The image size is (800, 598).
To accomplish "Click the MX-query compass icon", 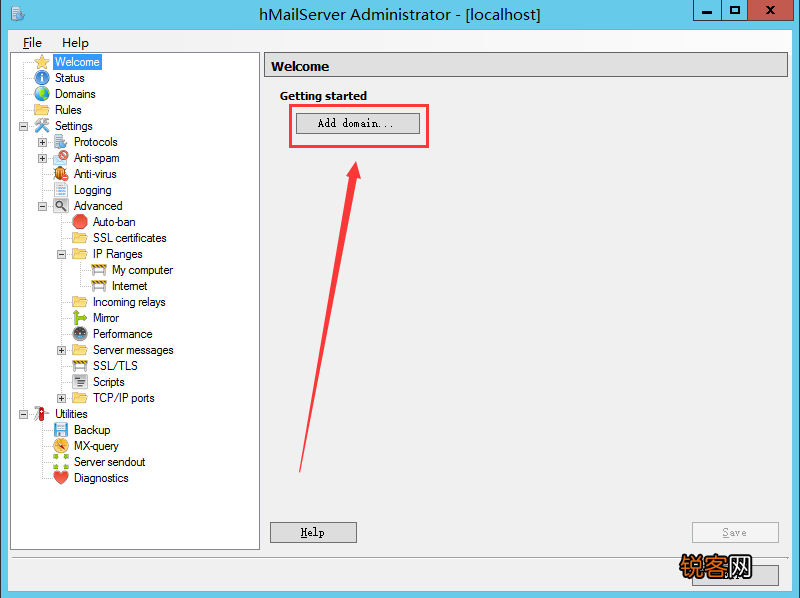I will [x=61, y=446].
